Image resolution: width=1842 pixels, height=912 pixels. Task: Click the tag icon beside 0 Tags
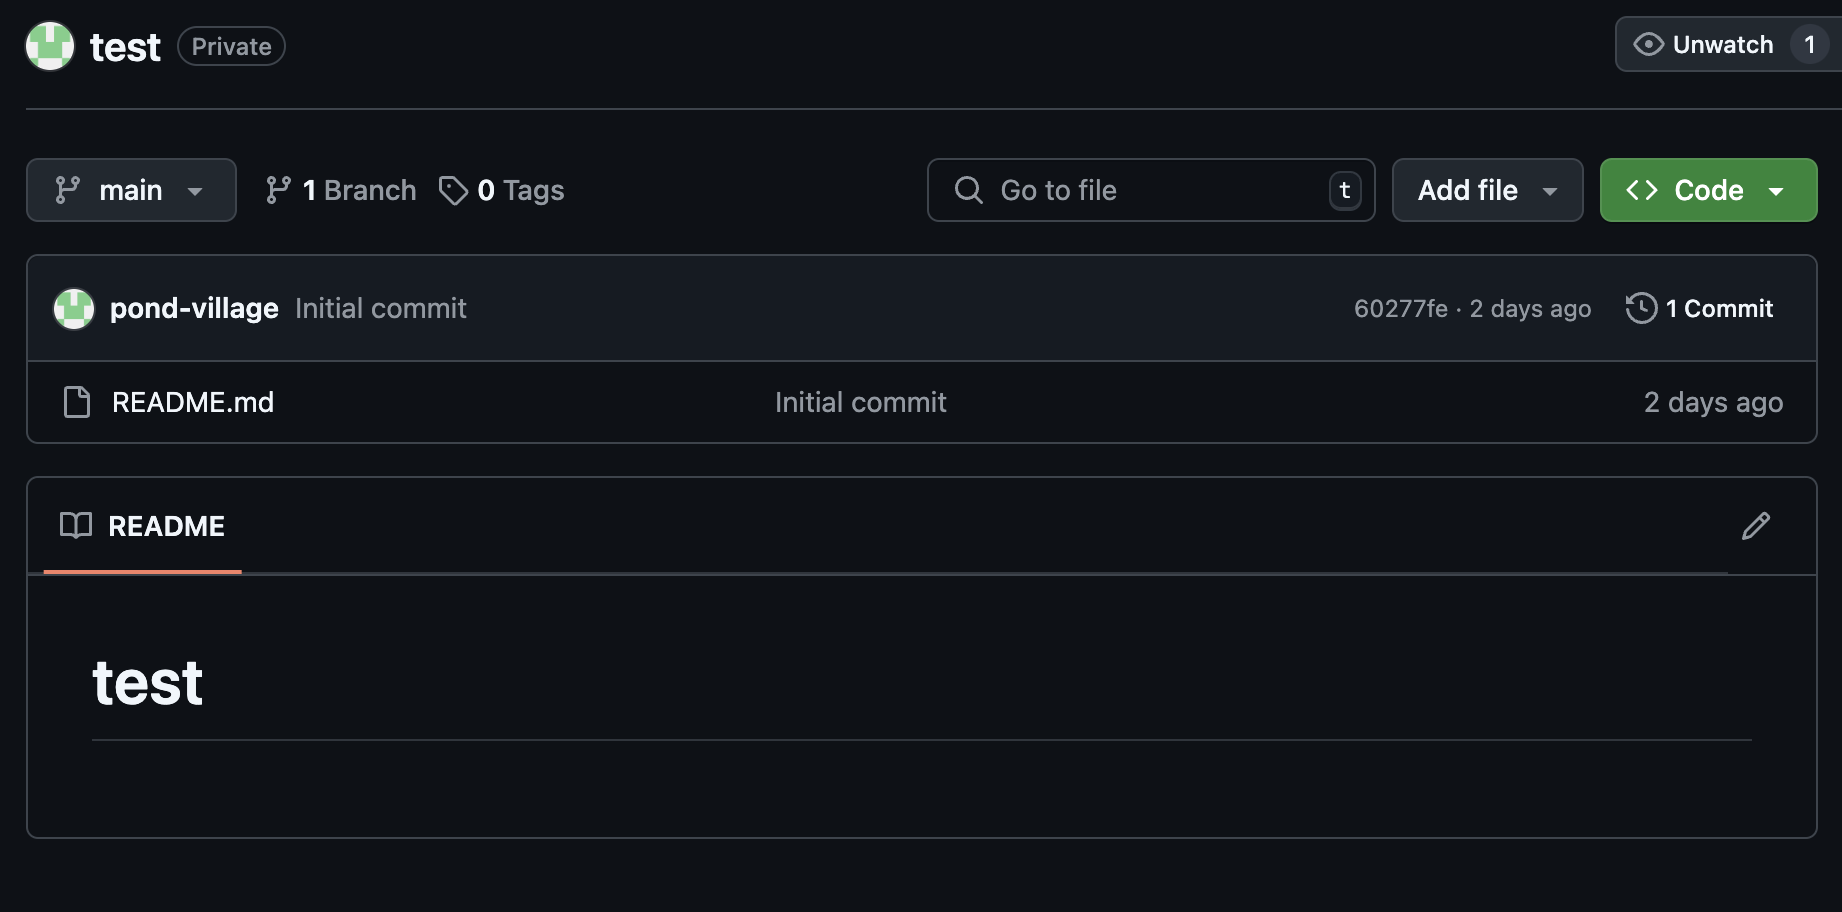coord(453,190)
